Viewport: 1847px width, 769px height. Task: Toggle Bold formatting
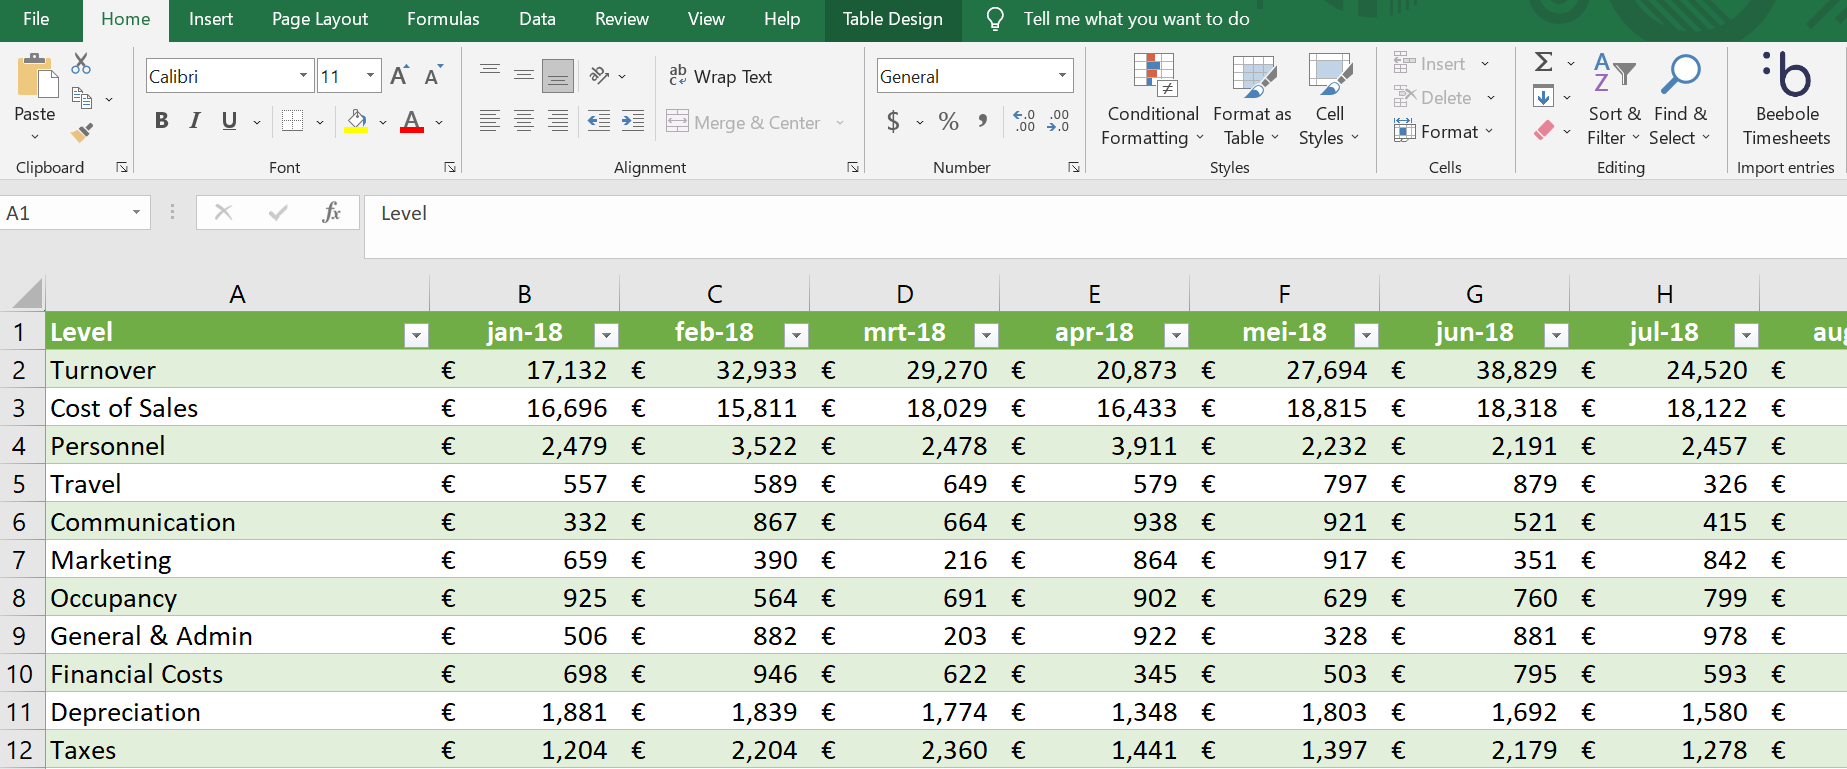point(161,122)
